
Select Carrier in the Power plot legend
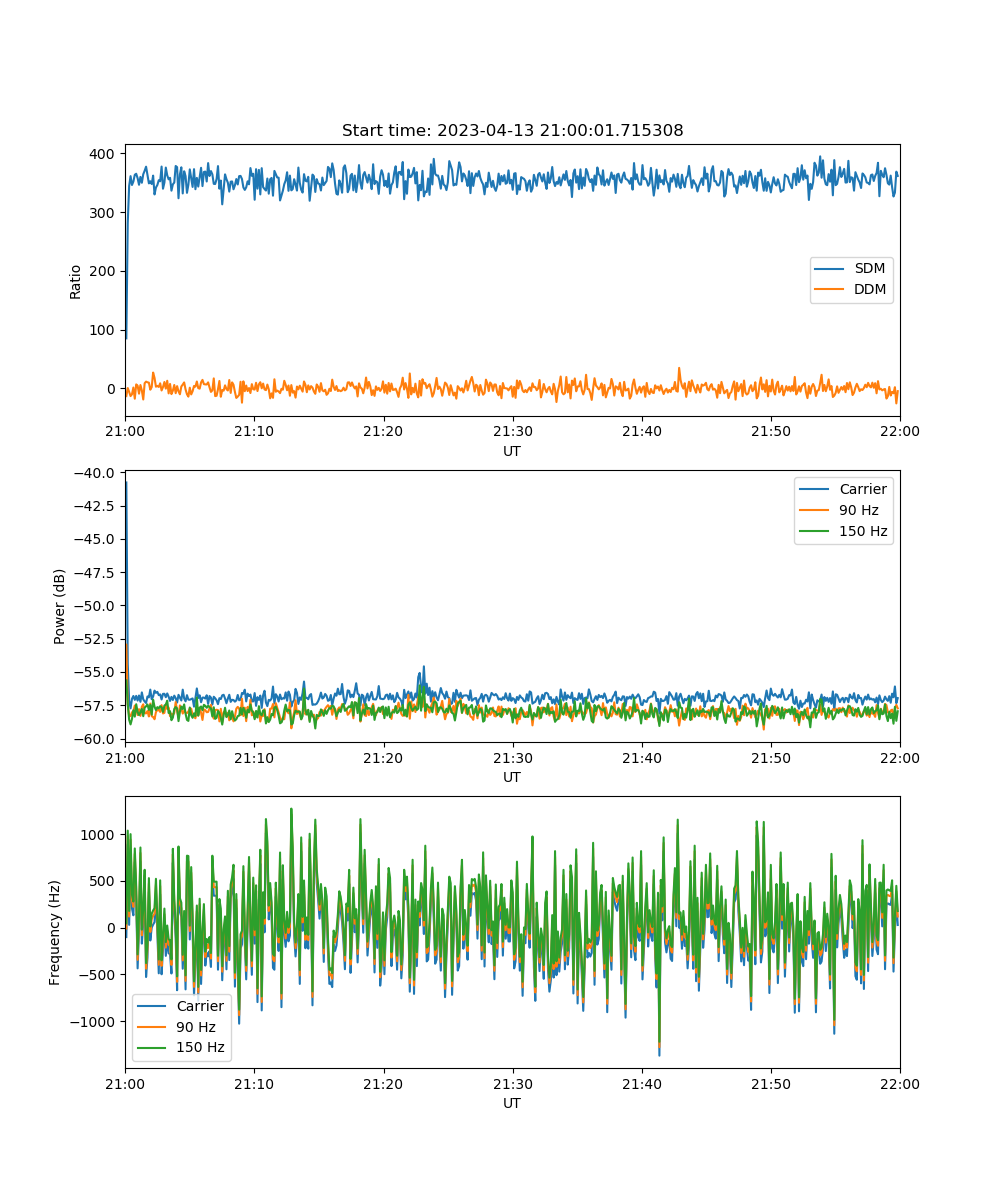point(862,489)
